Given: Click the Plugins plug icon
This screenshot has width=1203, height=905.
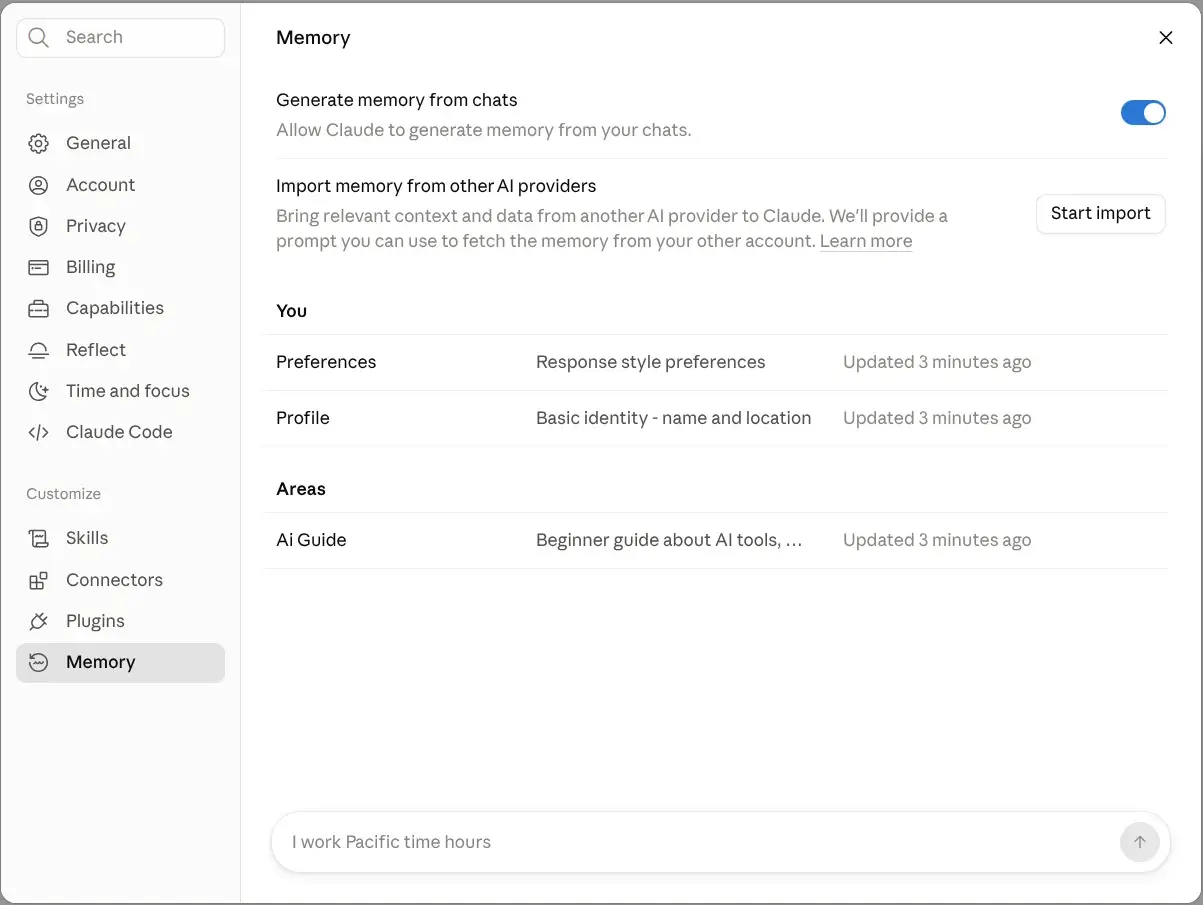Looking at the screenshot, I should pos(38,622).
